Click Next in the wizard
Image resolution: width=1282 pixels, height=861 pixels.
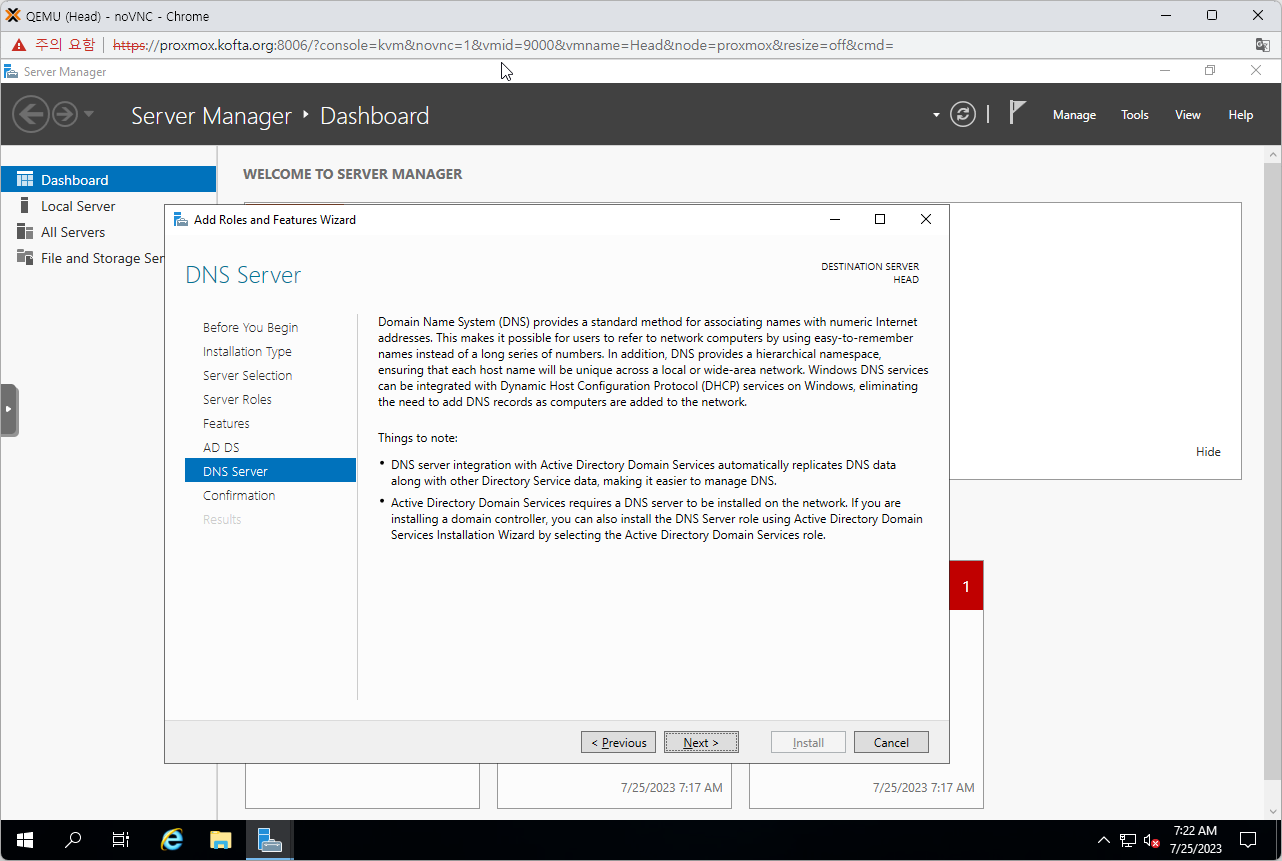[701, 742]
